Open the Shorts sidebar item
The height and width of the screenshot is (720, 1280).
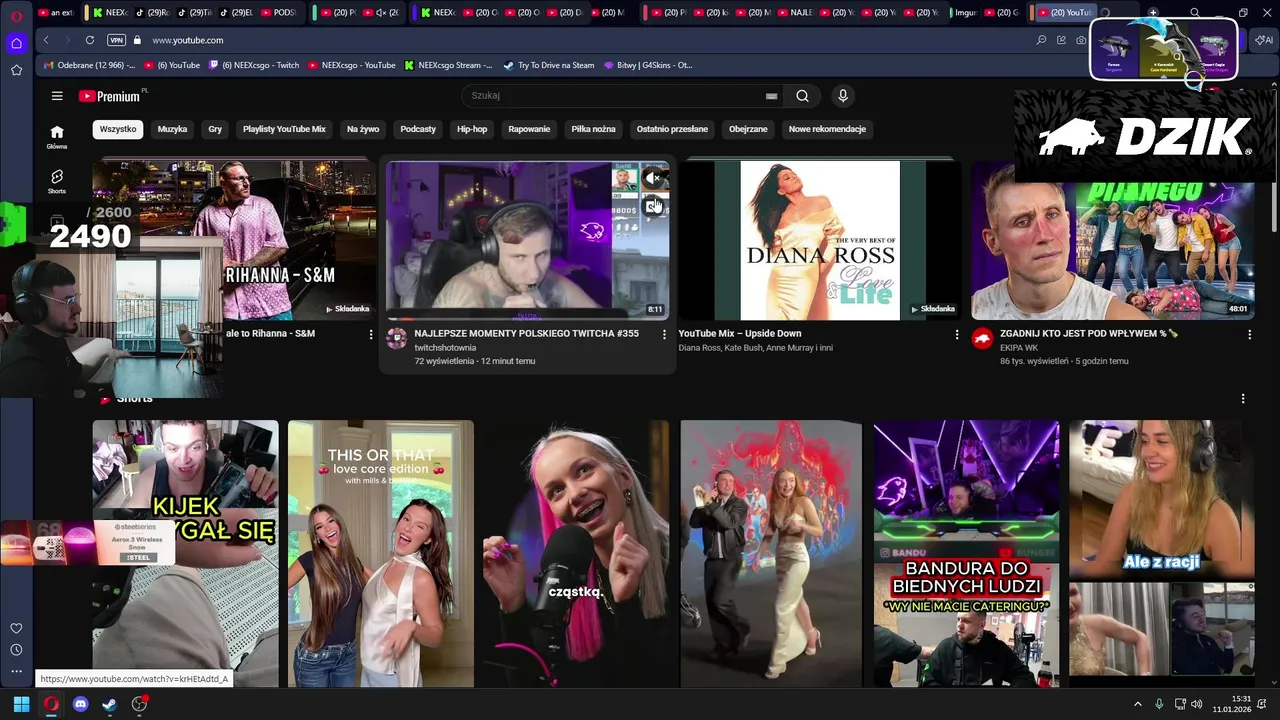pyautogui.click(x=57, y=181)
